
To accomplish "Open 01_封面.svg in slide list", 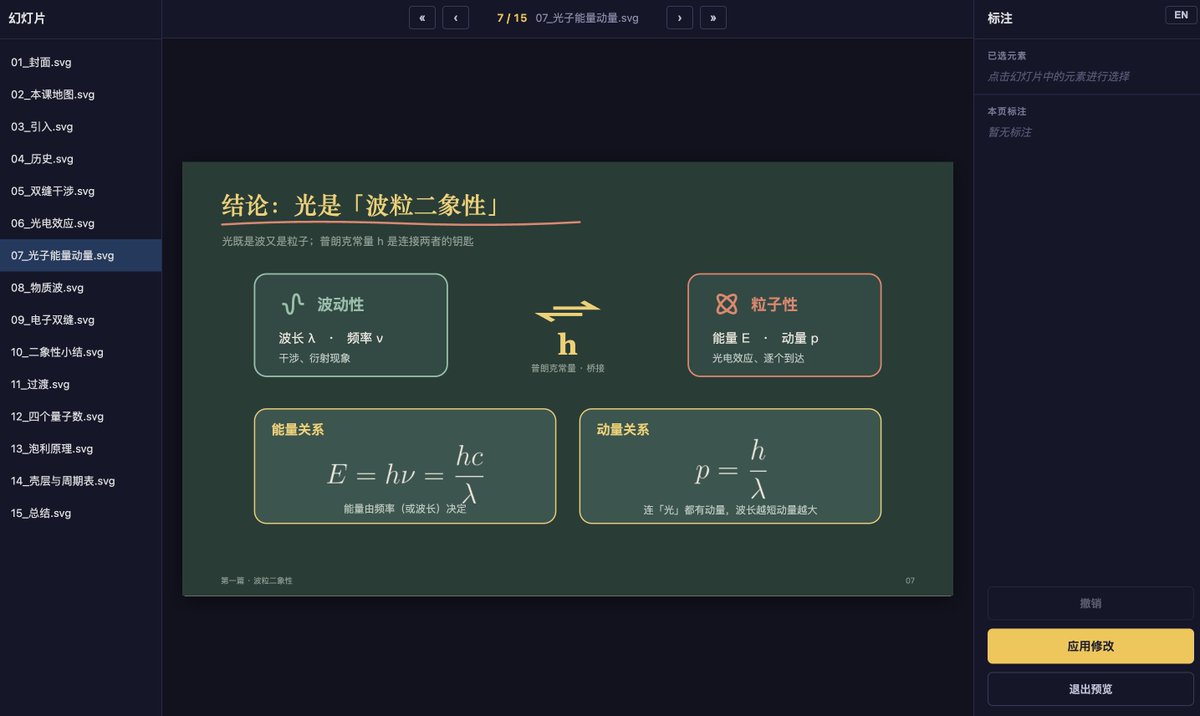I will [x=81, y=62].
